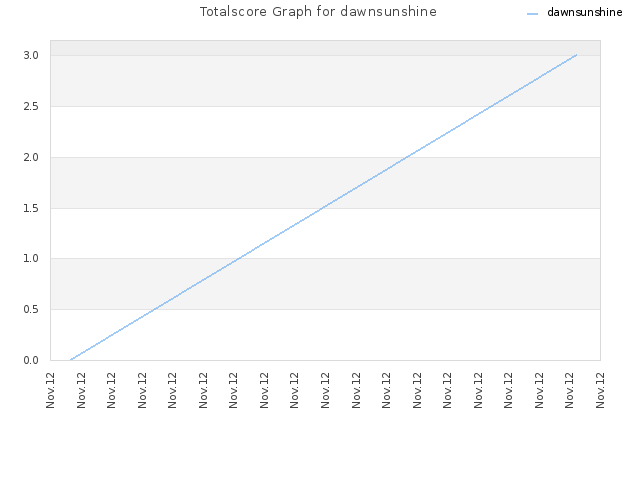This screenshot has height=480, width=640.
Task: Click the dawnsunshine legend label
Action: tap(584, 12)
